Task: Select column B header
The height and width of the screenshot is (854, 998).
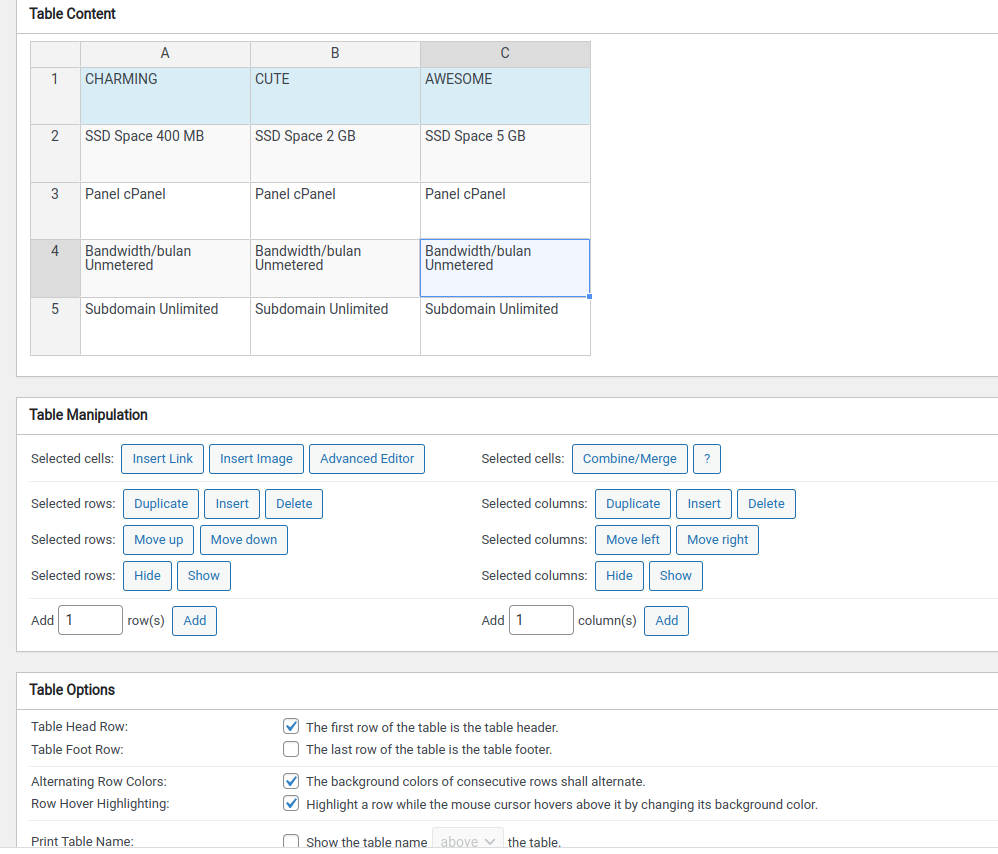Action: 335,54
